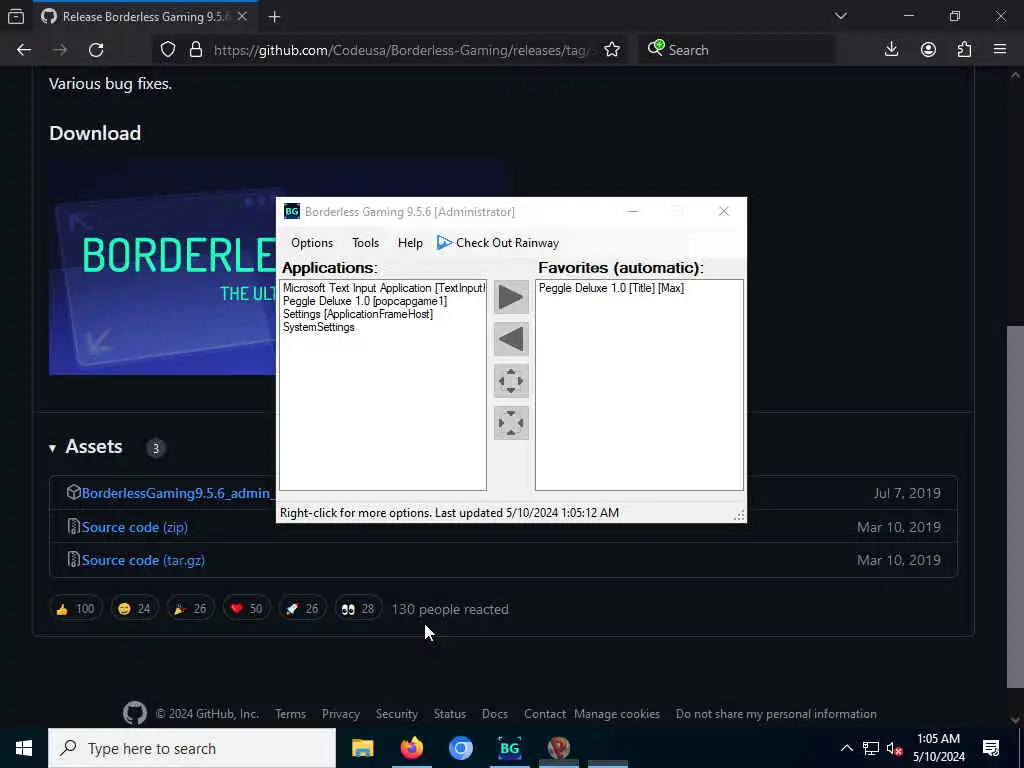Click the BG logo in Borderless Gaming title bar
Viewport: 1024px width, 768px height.
292,211
